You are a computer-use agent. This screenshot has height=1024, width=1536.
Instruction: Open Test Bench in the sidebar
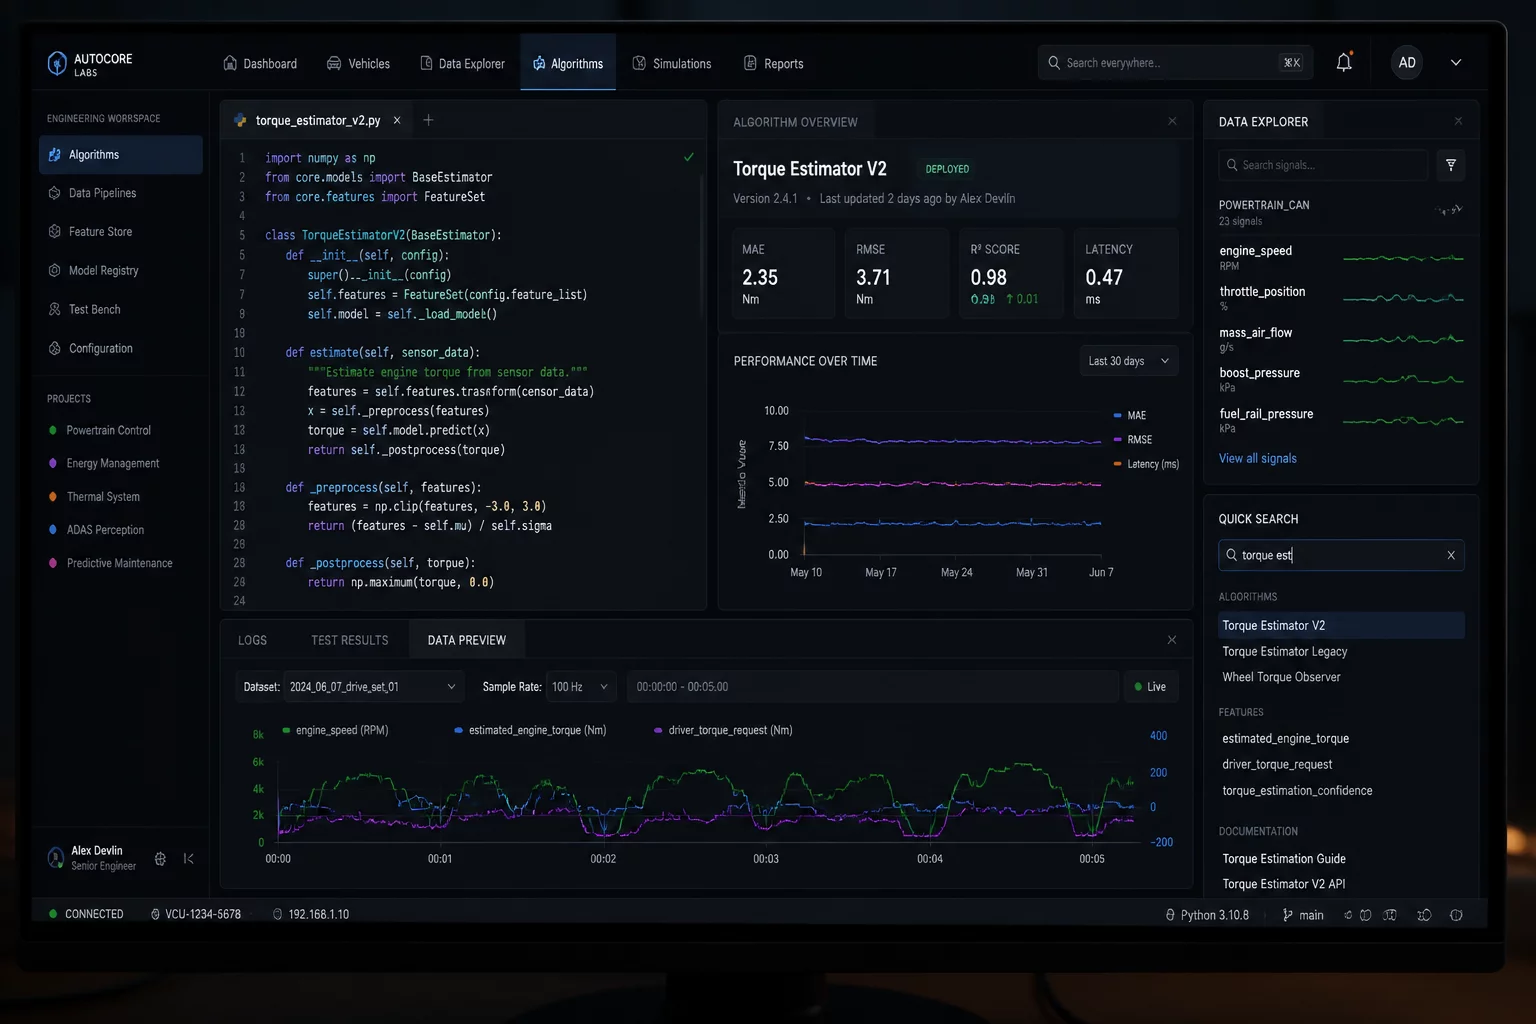pos(121,310)
